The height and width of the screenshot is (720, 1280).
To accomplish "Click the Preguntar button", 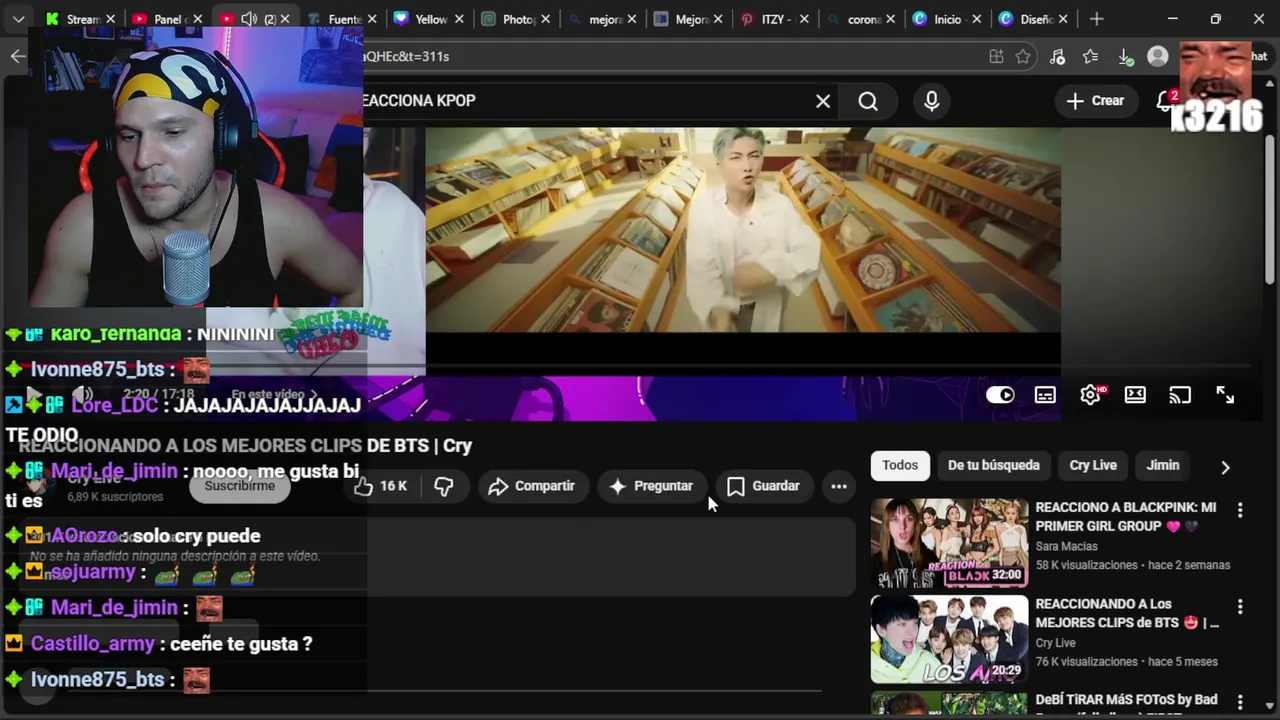I will [651, 486].
